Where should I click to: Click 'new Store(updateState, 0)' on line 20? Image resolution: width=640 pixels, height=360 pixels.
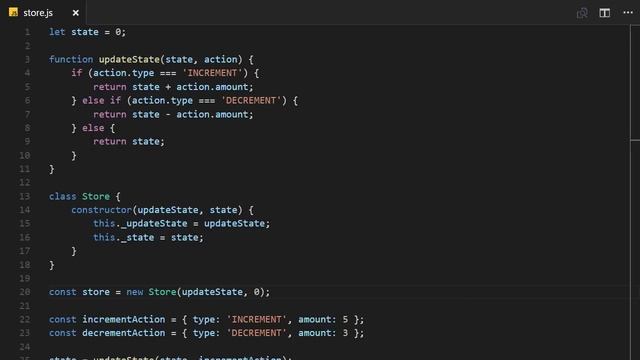pyautogui.click(x=196, y=292)
